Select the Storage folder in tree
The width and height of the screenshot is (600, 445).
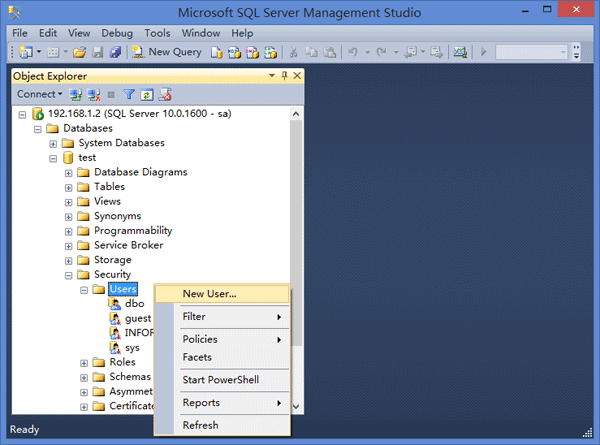click(112, 260)
